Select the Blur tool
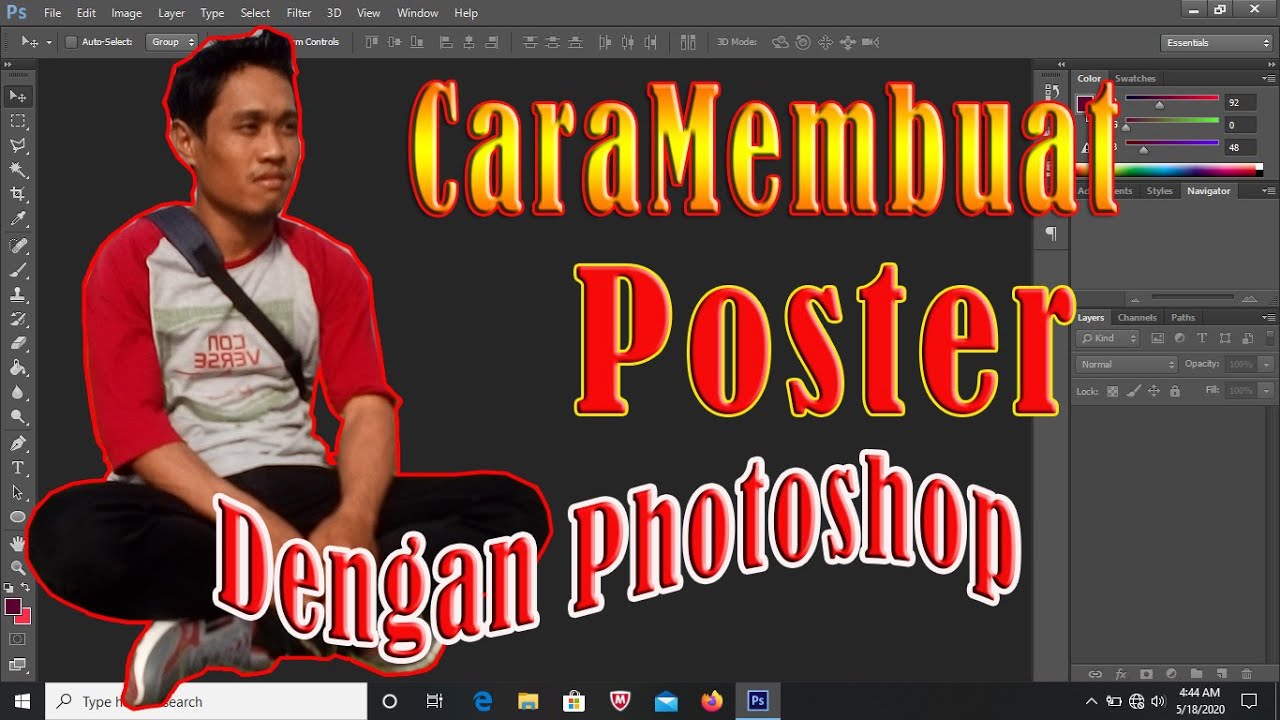This screenshot has width=1280, height=720. coord(18,392)
